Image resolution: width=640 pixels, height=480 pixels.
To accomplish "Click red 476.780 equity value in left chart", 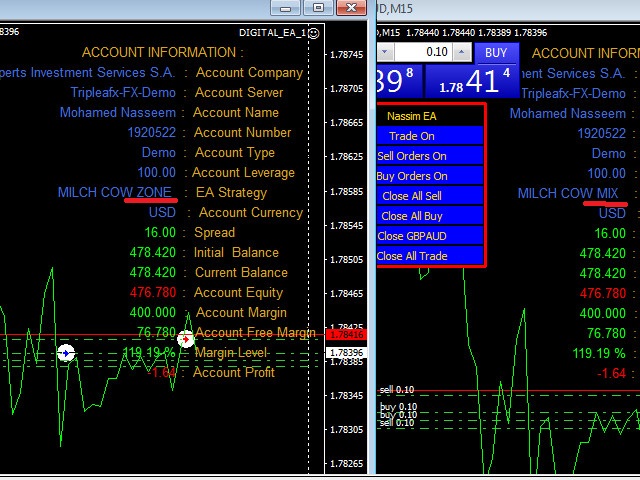I will pos(153,293).
